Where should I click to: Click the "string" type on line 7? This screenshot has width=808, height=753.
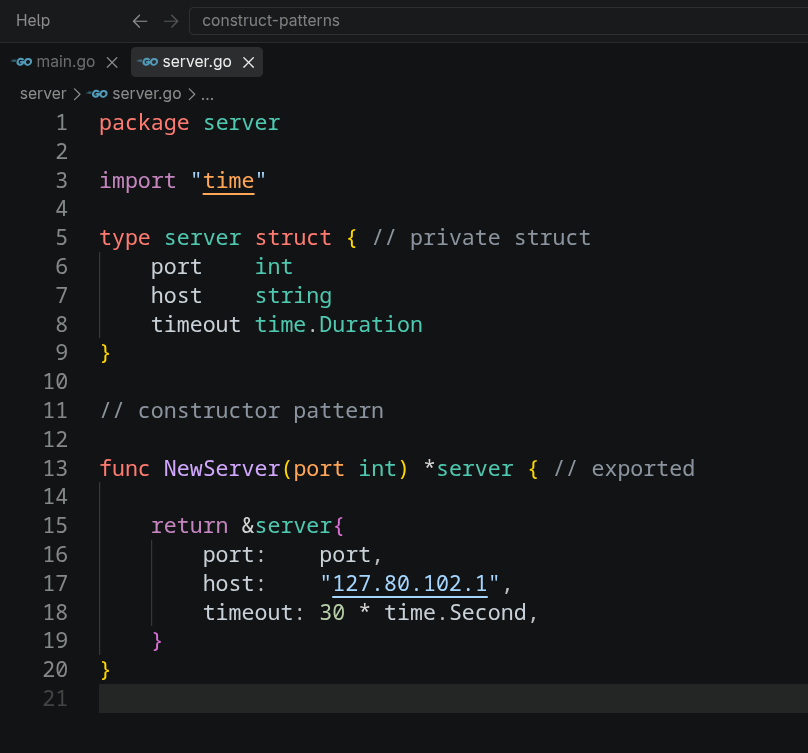pyautogui.click(x=293, y=296)
